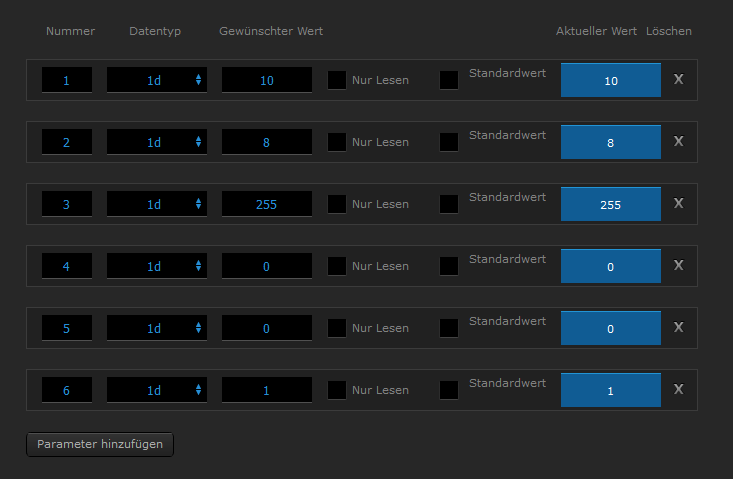Image resolution: width=733 pixels, height=479 pixels.
Task: Tick the Standardwert checkbox for parameter 2
Action: click(x=449, y=142)
